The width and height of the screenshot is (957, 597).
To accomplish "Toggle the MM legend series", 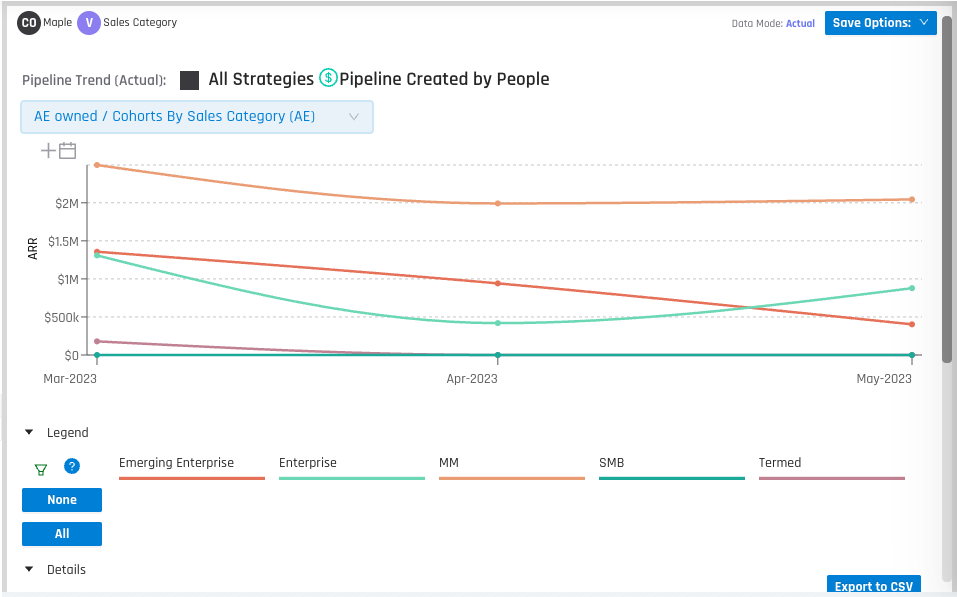I will [x=511, y=469].
